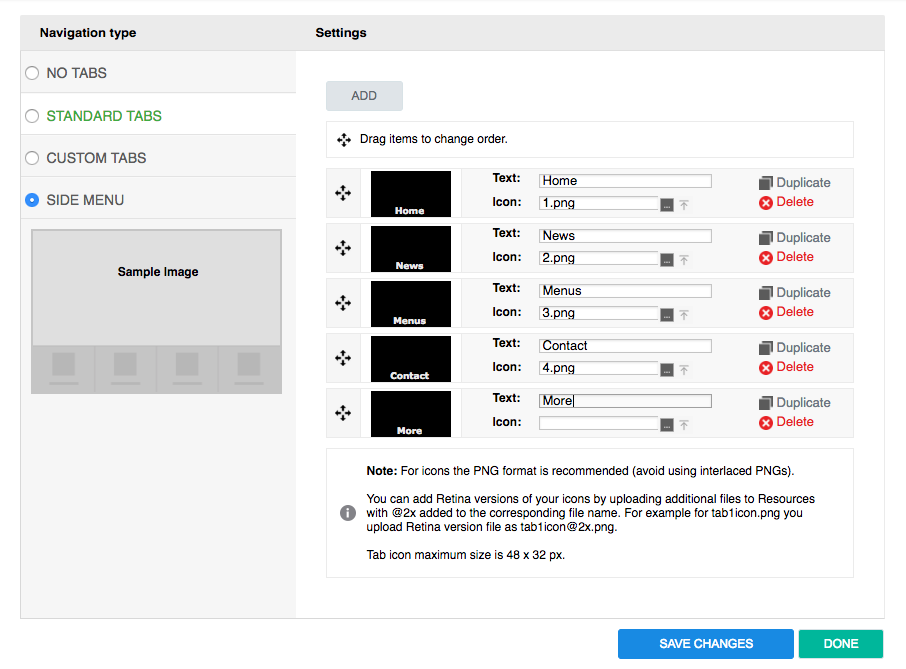Select the SIDE MENU radio button
906x669 pixels.
pyautogui.click(x=32, y=200)
